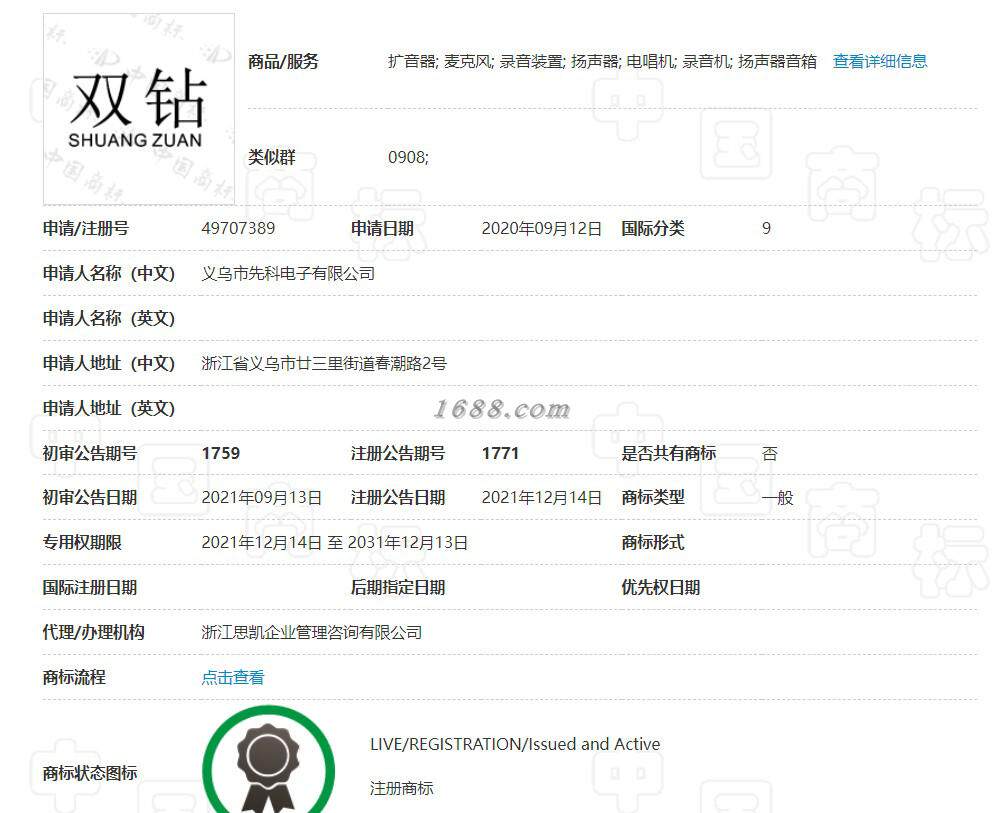1003x813 pixels.
Task: Click the goods list starting with 扩音器; 麦克风
Action: pyautogui.click(x=602, y=61)
